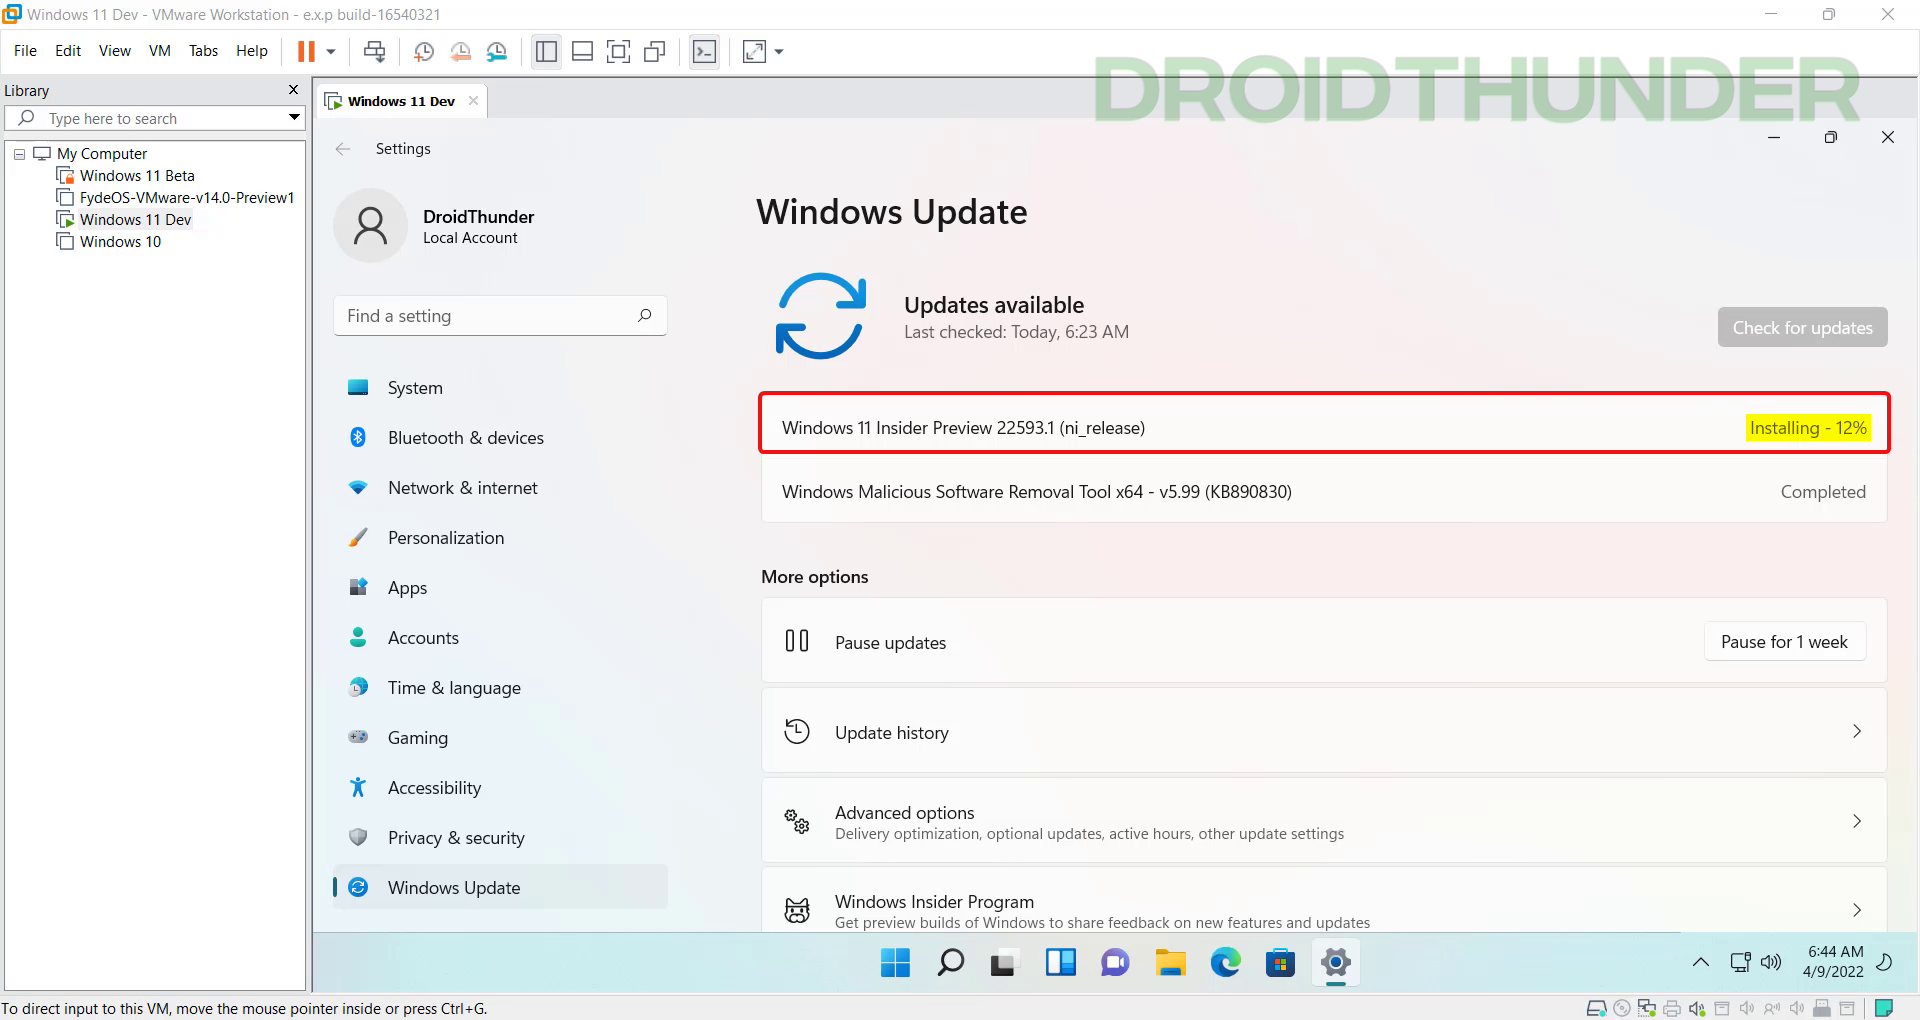The image size is (1920, 1020).
Task: Open System settings
Action: [500, 388]
